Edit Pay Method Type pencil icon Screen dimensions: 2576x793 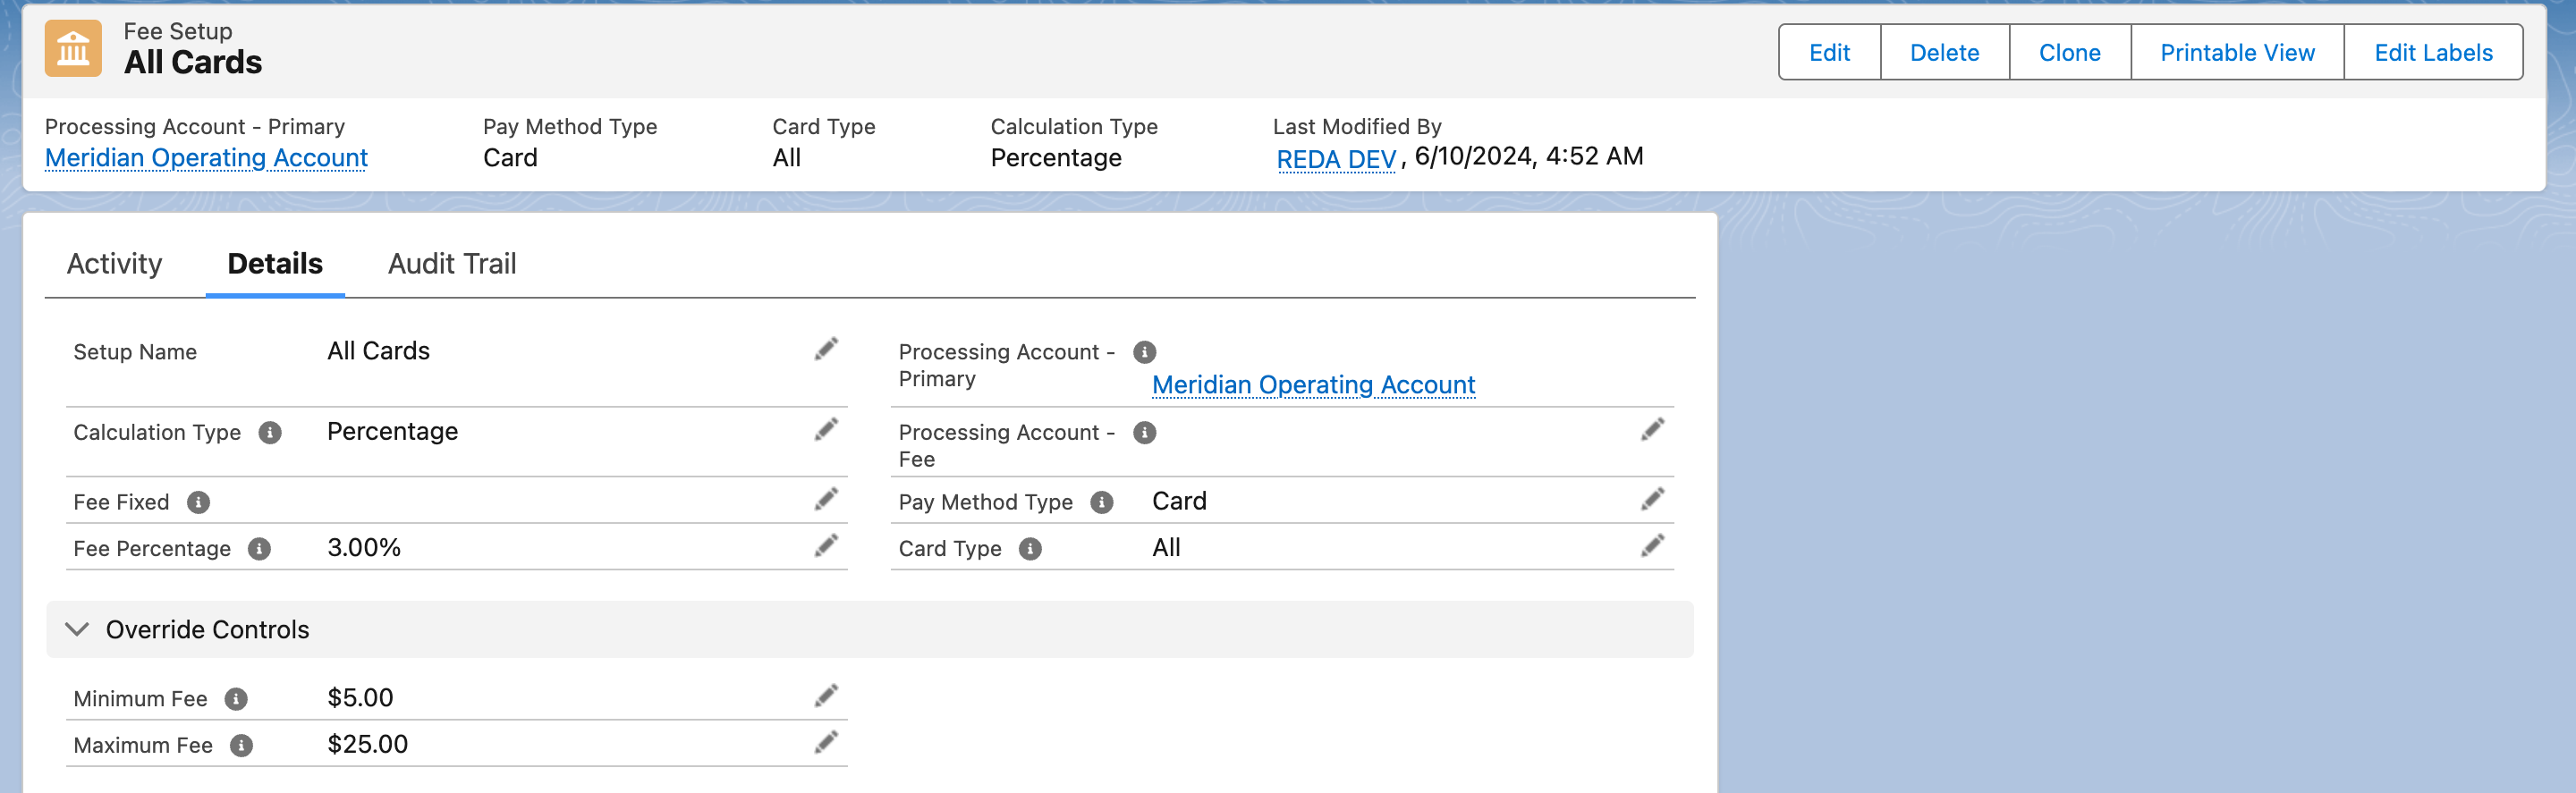pos(1652,500)
